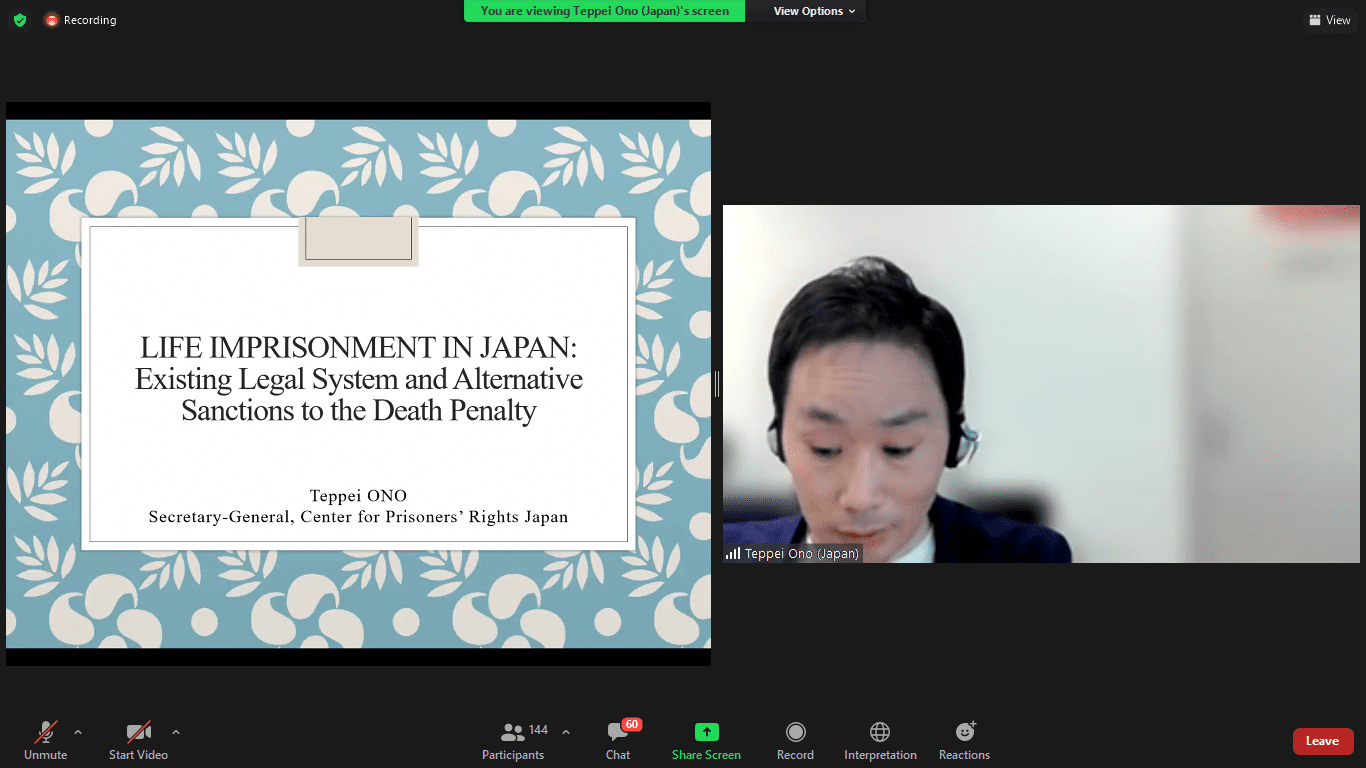Expand audio settings arrow next to Unmute
This screenshot has width=1366, height=768.
[x=78, y=732]
